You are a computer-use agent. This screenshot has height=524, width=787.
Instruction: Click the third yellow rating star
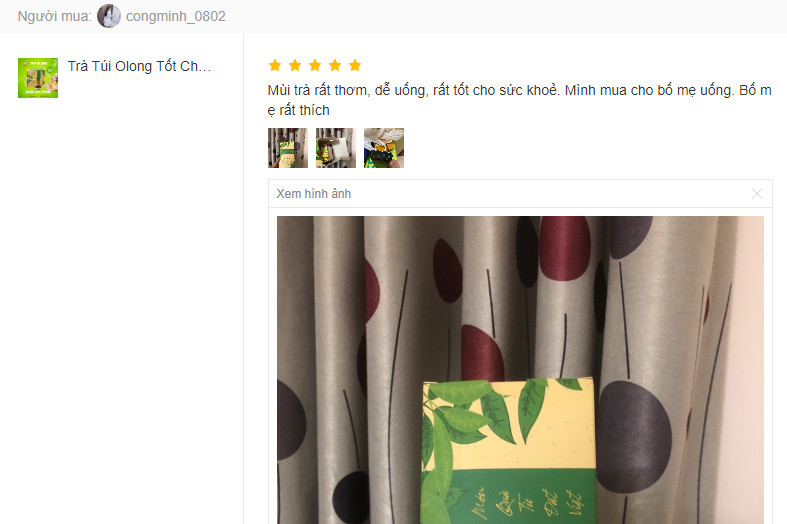coord(315,65)
